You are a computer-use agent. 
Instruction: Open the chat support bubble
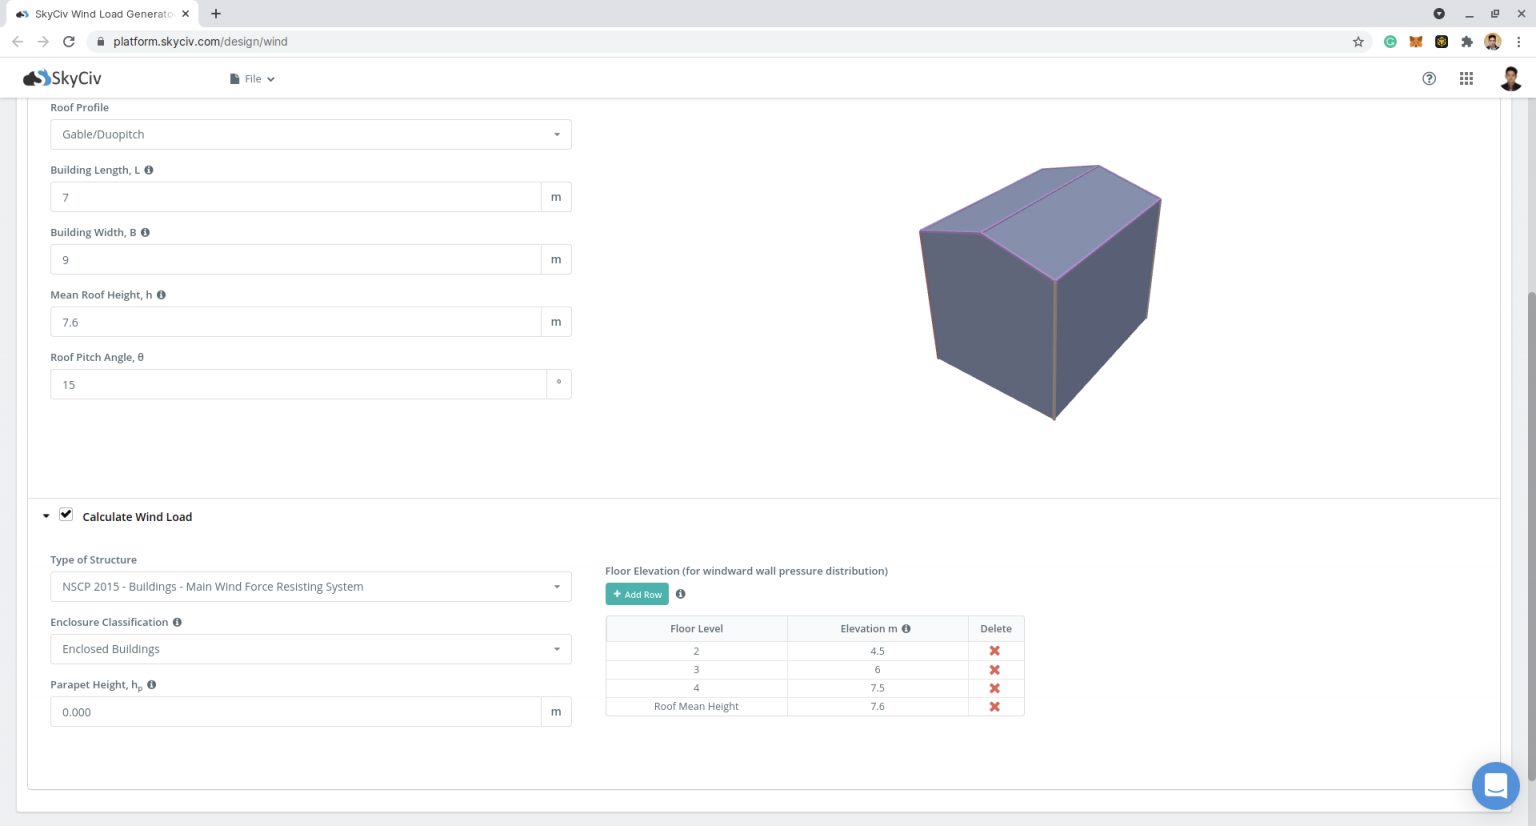tap(1495, 786)
